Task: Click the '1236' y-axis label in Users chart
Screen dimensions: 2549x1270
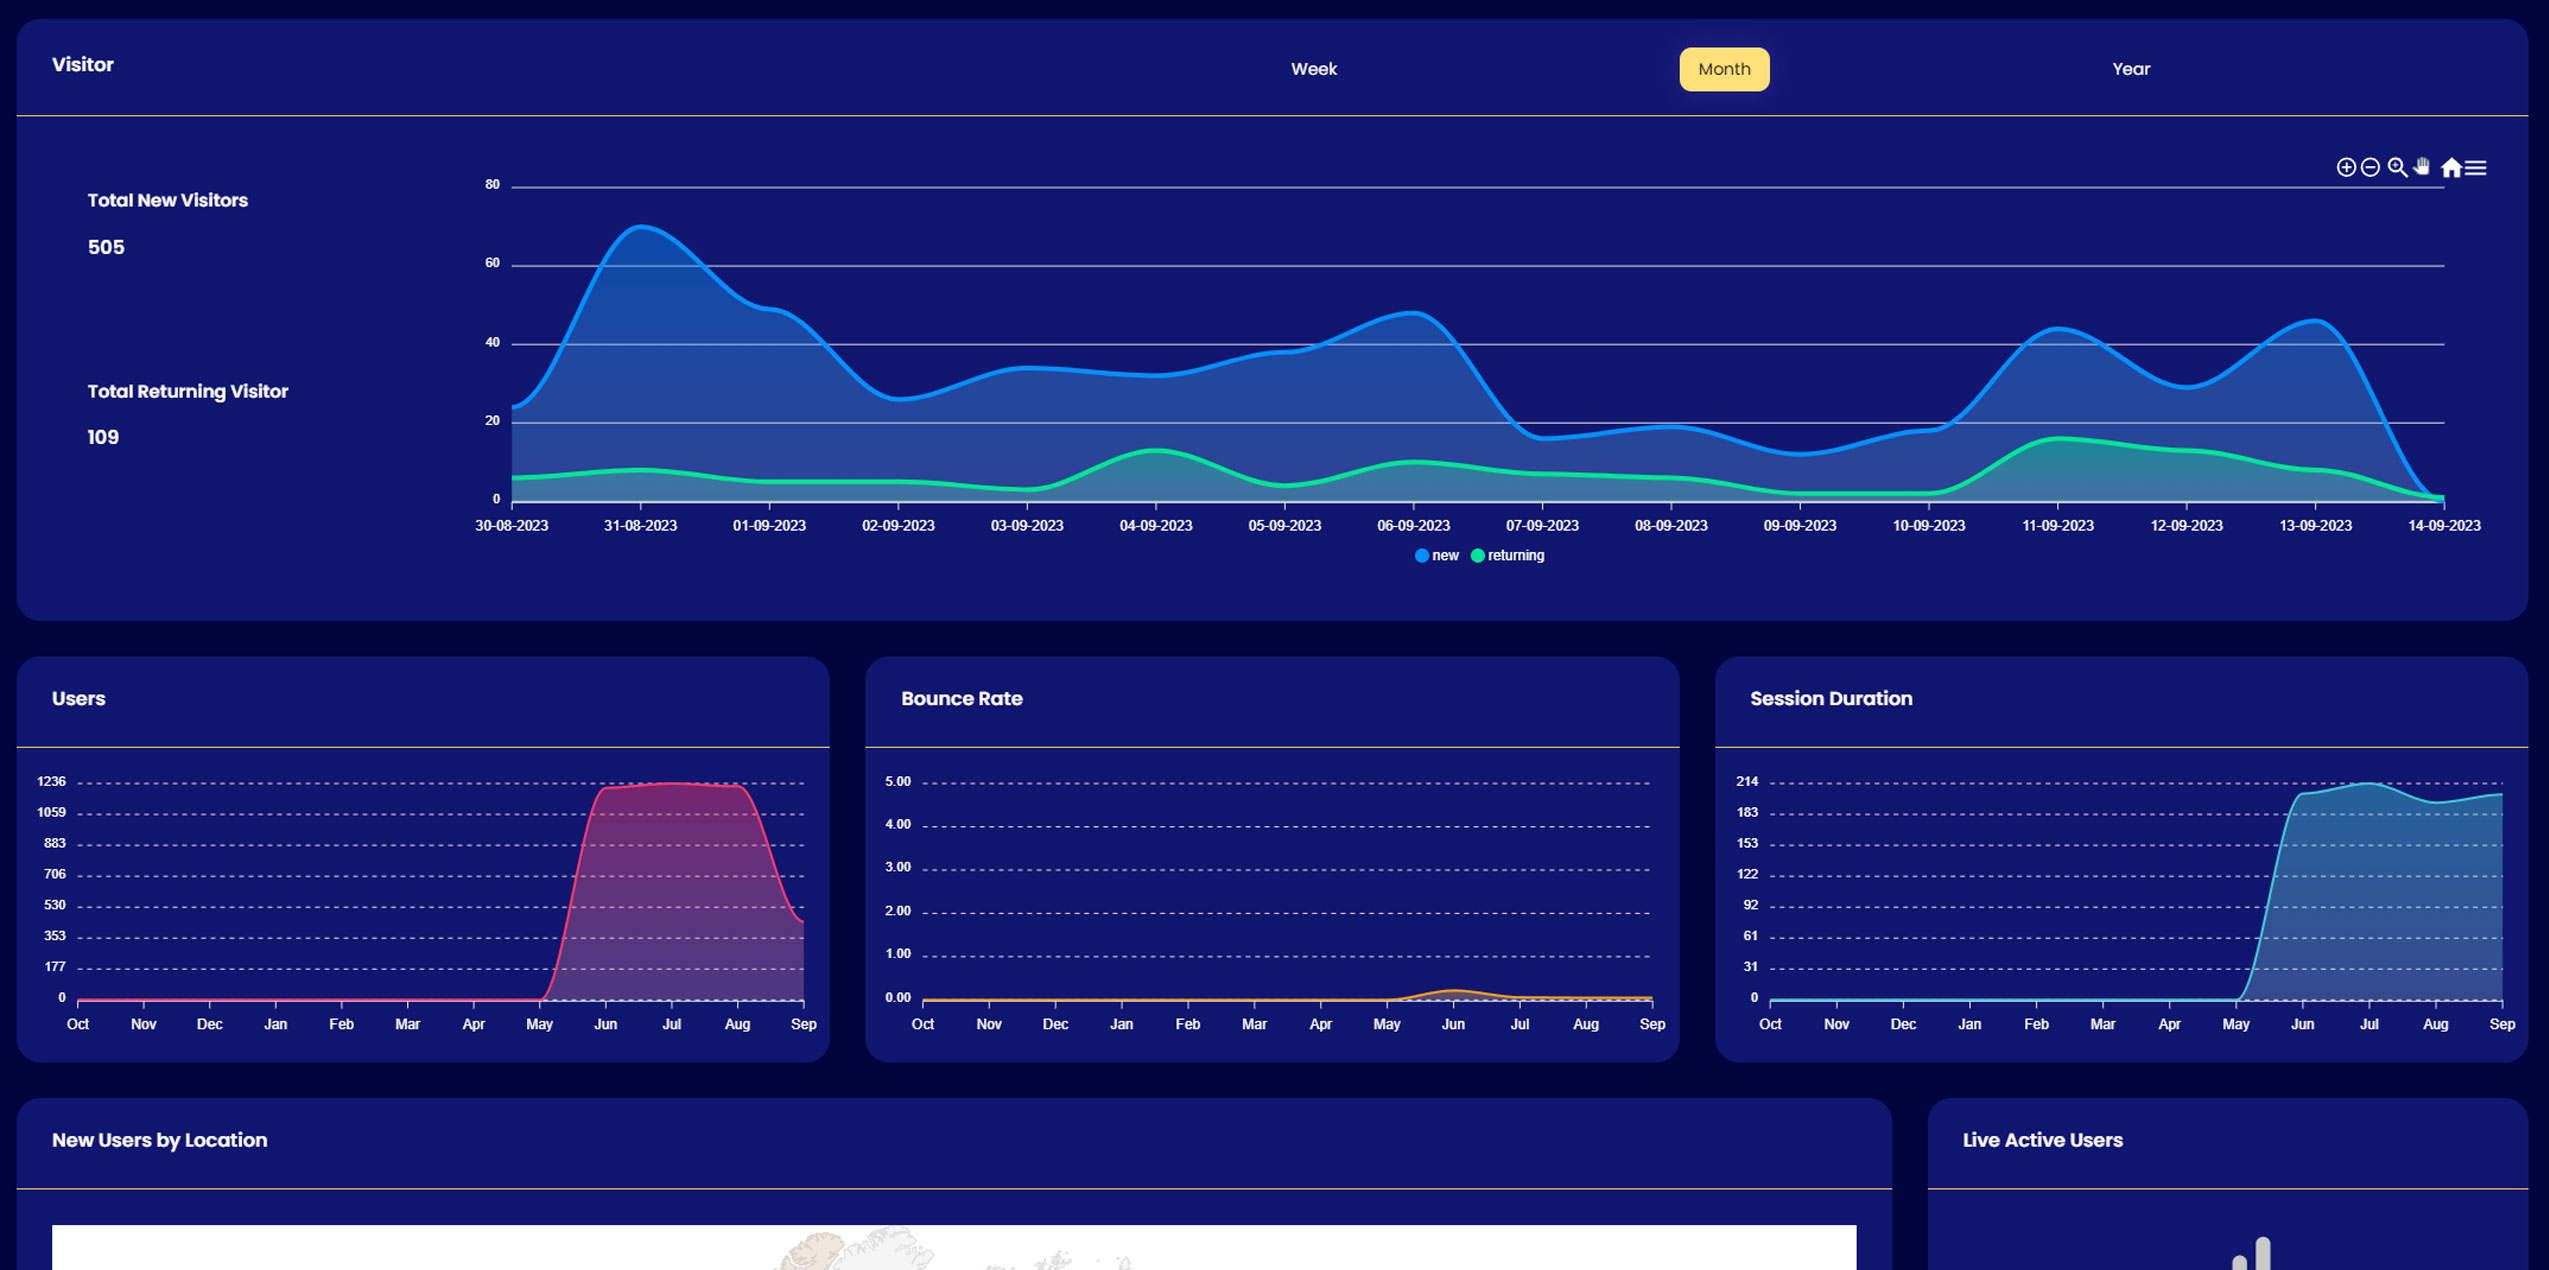Action: point(51,782)
